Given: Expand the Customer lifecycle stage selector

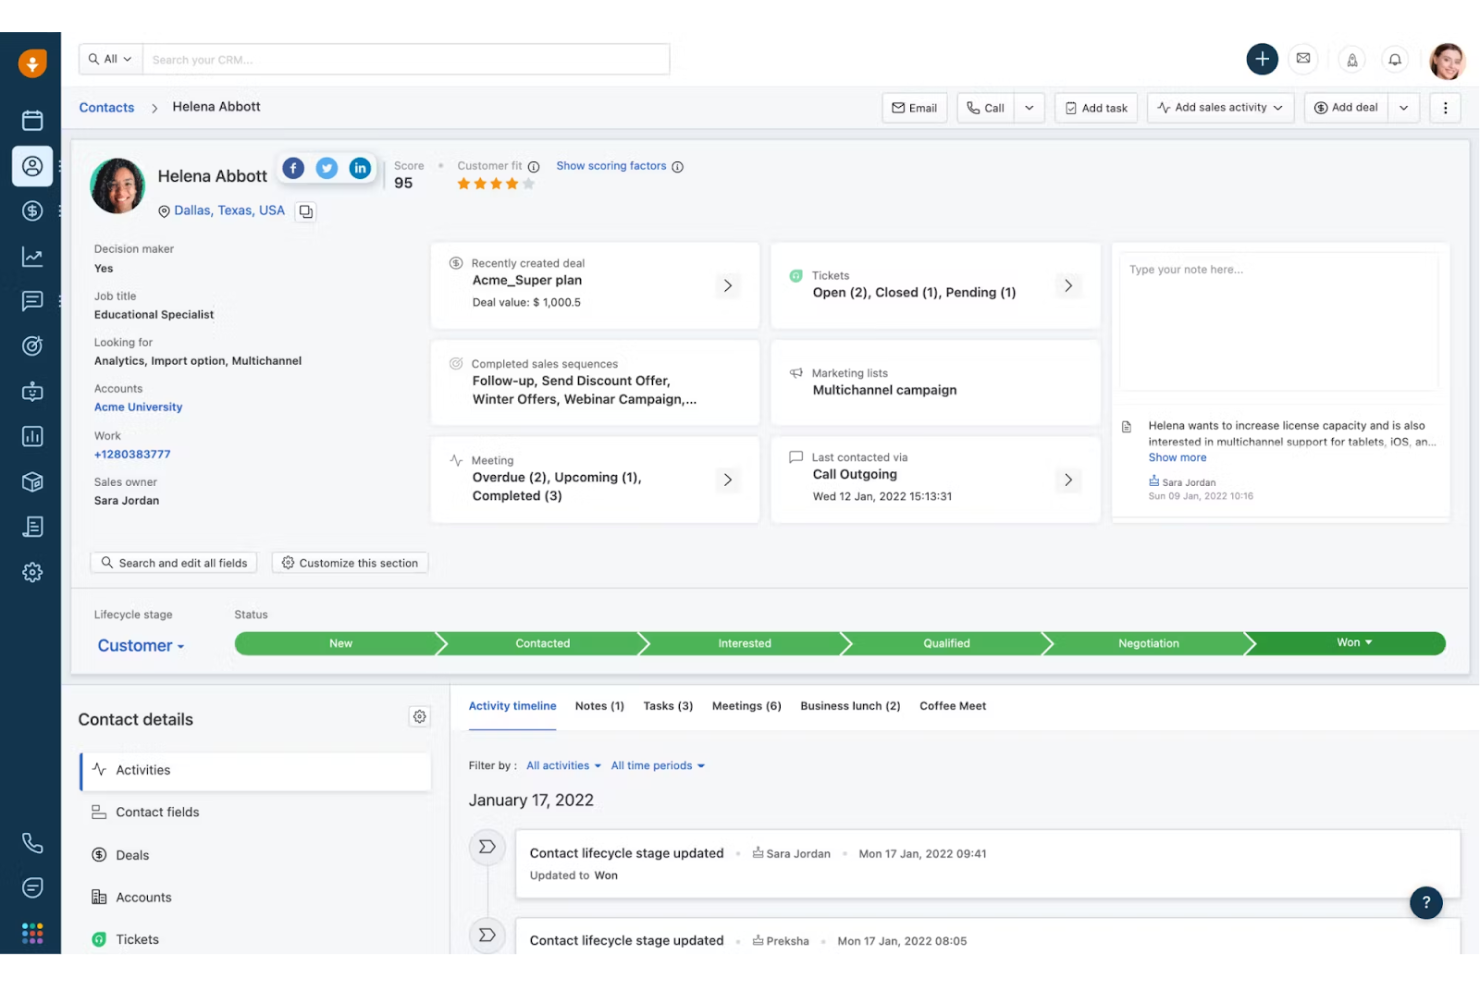Looking at the screenshot, I should point(139,645).
